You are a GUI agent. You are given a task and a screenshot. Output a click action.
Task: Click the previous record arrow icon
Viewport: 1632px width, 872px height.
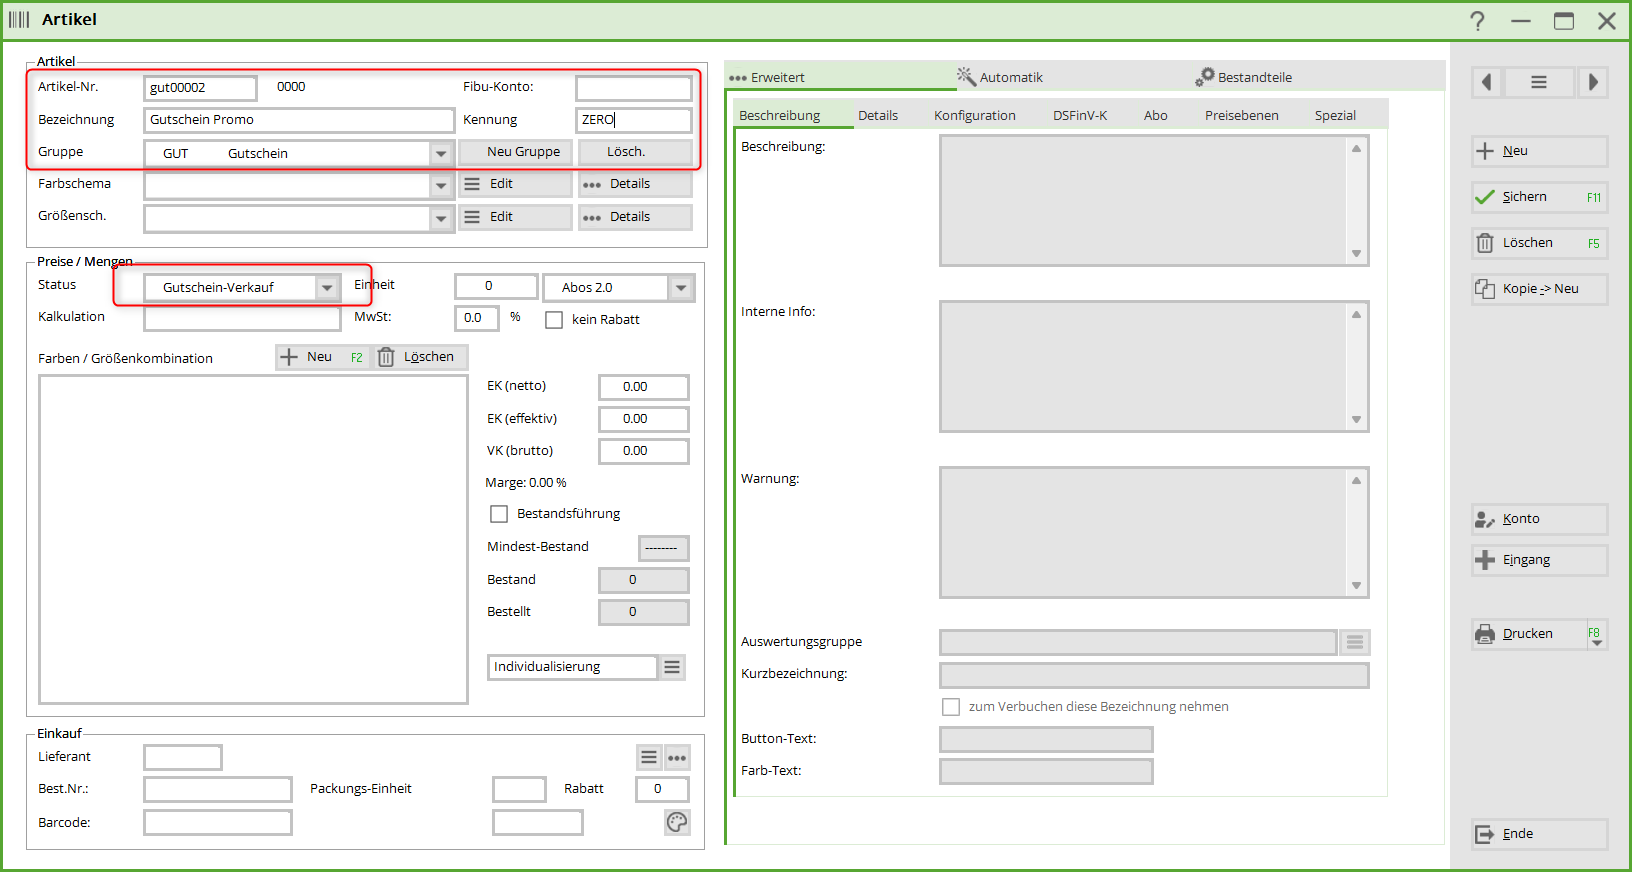click(1487, 82)
